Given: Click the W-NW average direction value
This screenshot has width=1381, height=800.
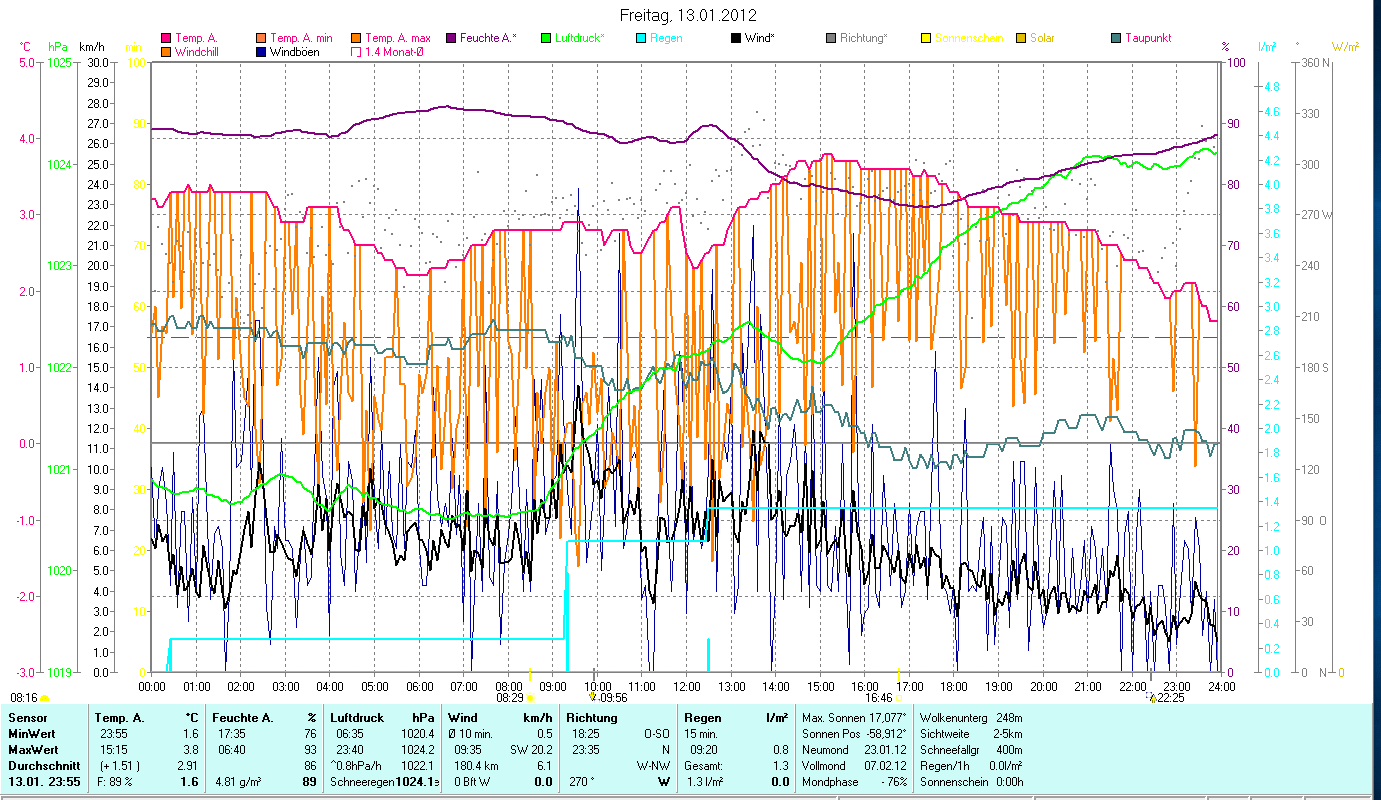Looking at the screenshot, I should (x=653, y=765).
